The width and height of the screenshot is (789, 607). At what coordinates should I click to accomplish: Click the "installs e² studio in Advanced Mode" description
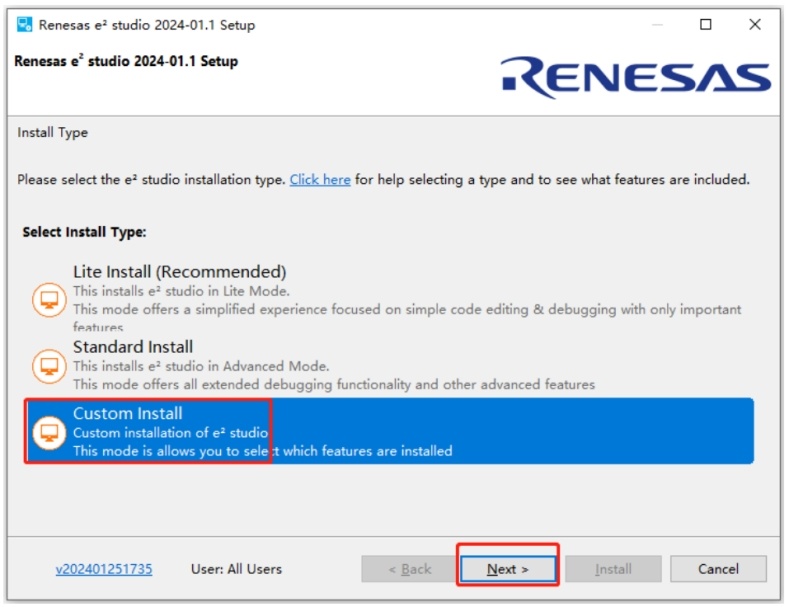(x=201, y=366)
